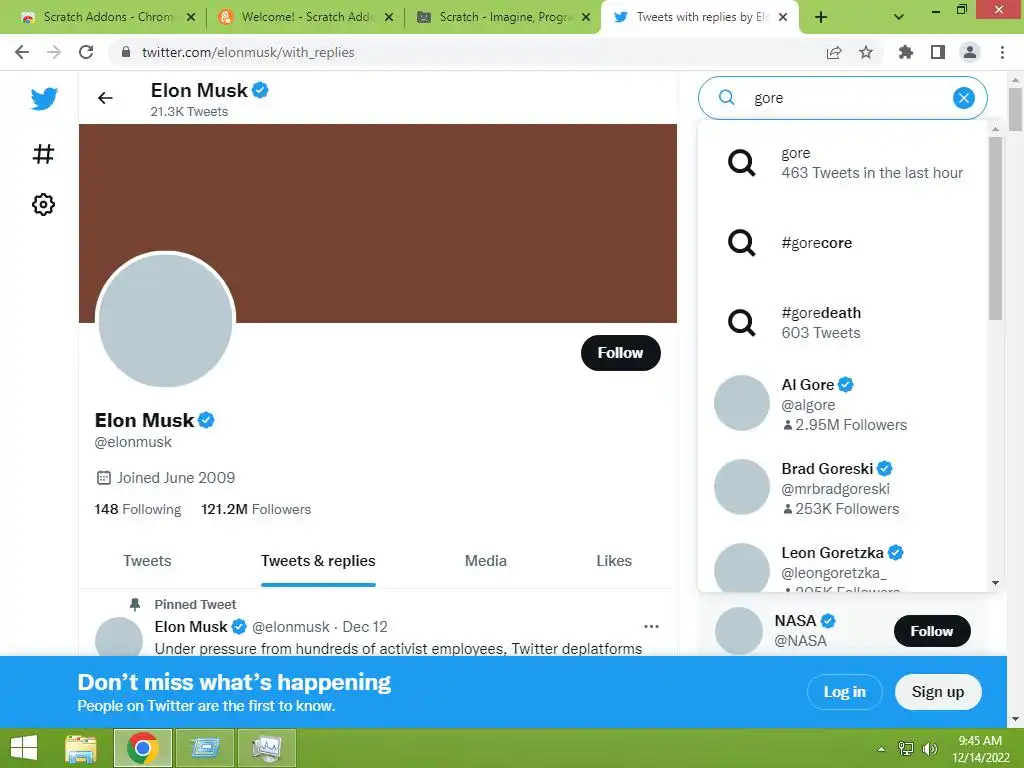The height and width of the screenshot is (768, 1024).
Task: Open Windows Start button on taskbar
Action: click(x=23, y=748)
